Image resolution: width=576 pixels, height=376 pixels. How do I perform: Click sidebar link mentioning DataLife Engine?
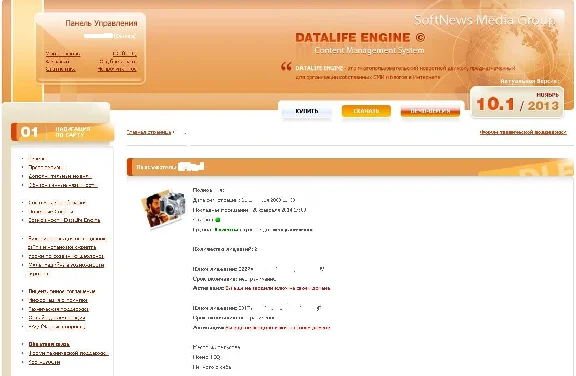click(x=64, y=220)
